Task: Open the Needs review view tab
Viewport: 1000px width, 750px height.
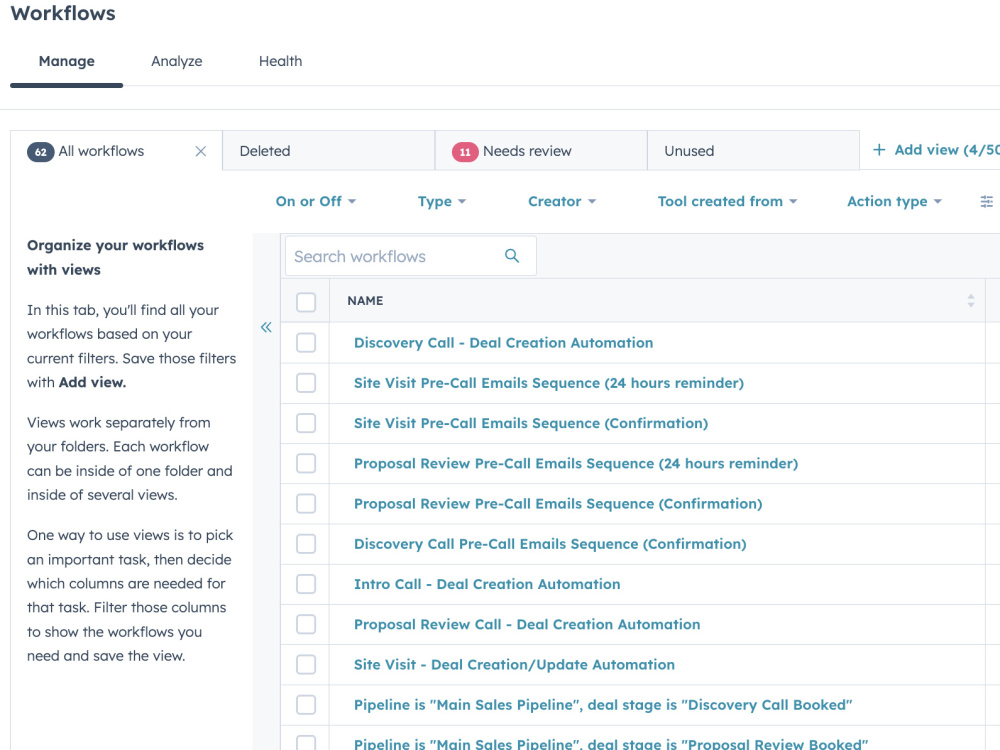Action: pyautogui.click(x=541, y=151)
